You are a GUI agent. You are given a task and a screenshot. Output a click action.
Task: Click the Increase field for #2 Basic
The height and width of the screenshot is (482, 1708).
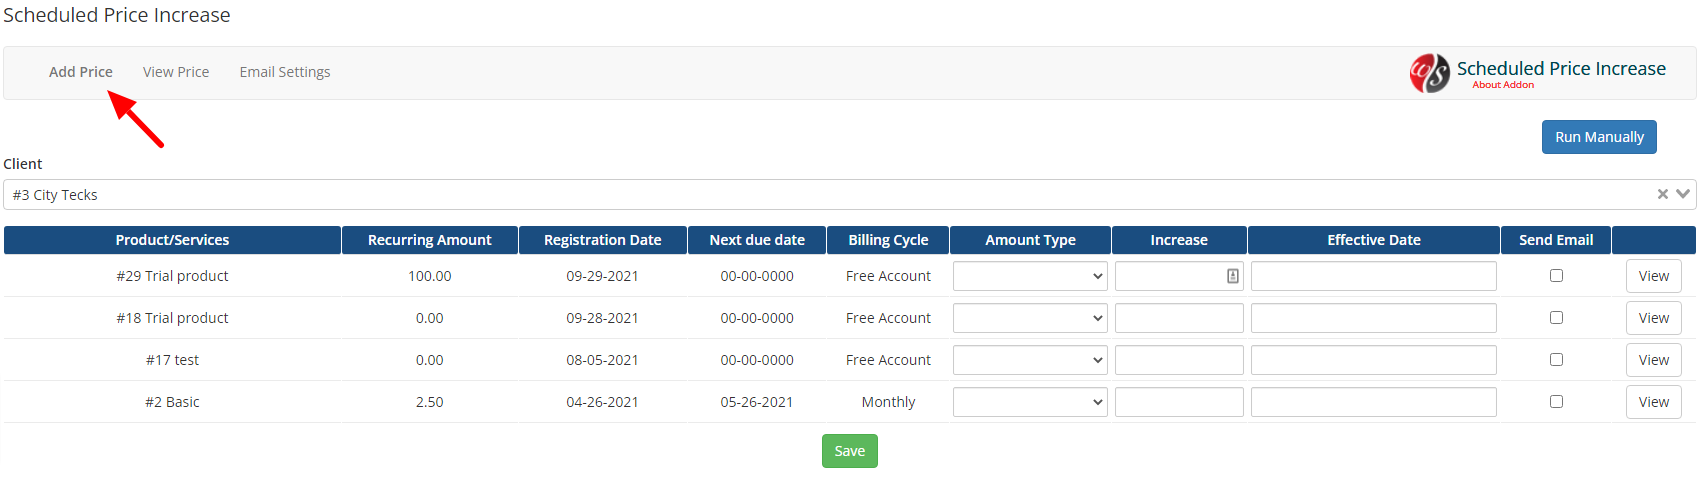point(1179,402)
